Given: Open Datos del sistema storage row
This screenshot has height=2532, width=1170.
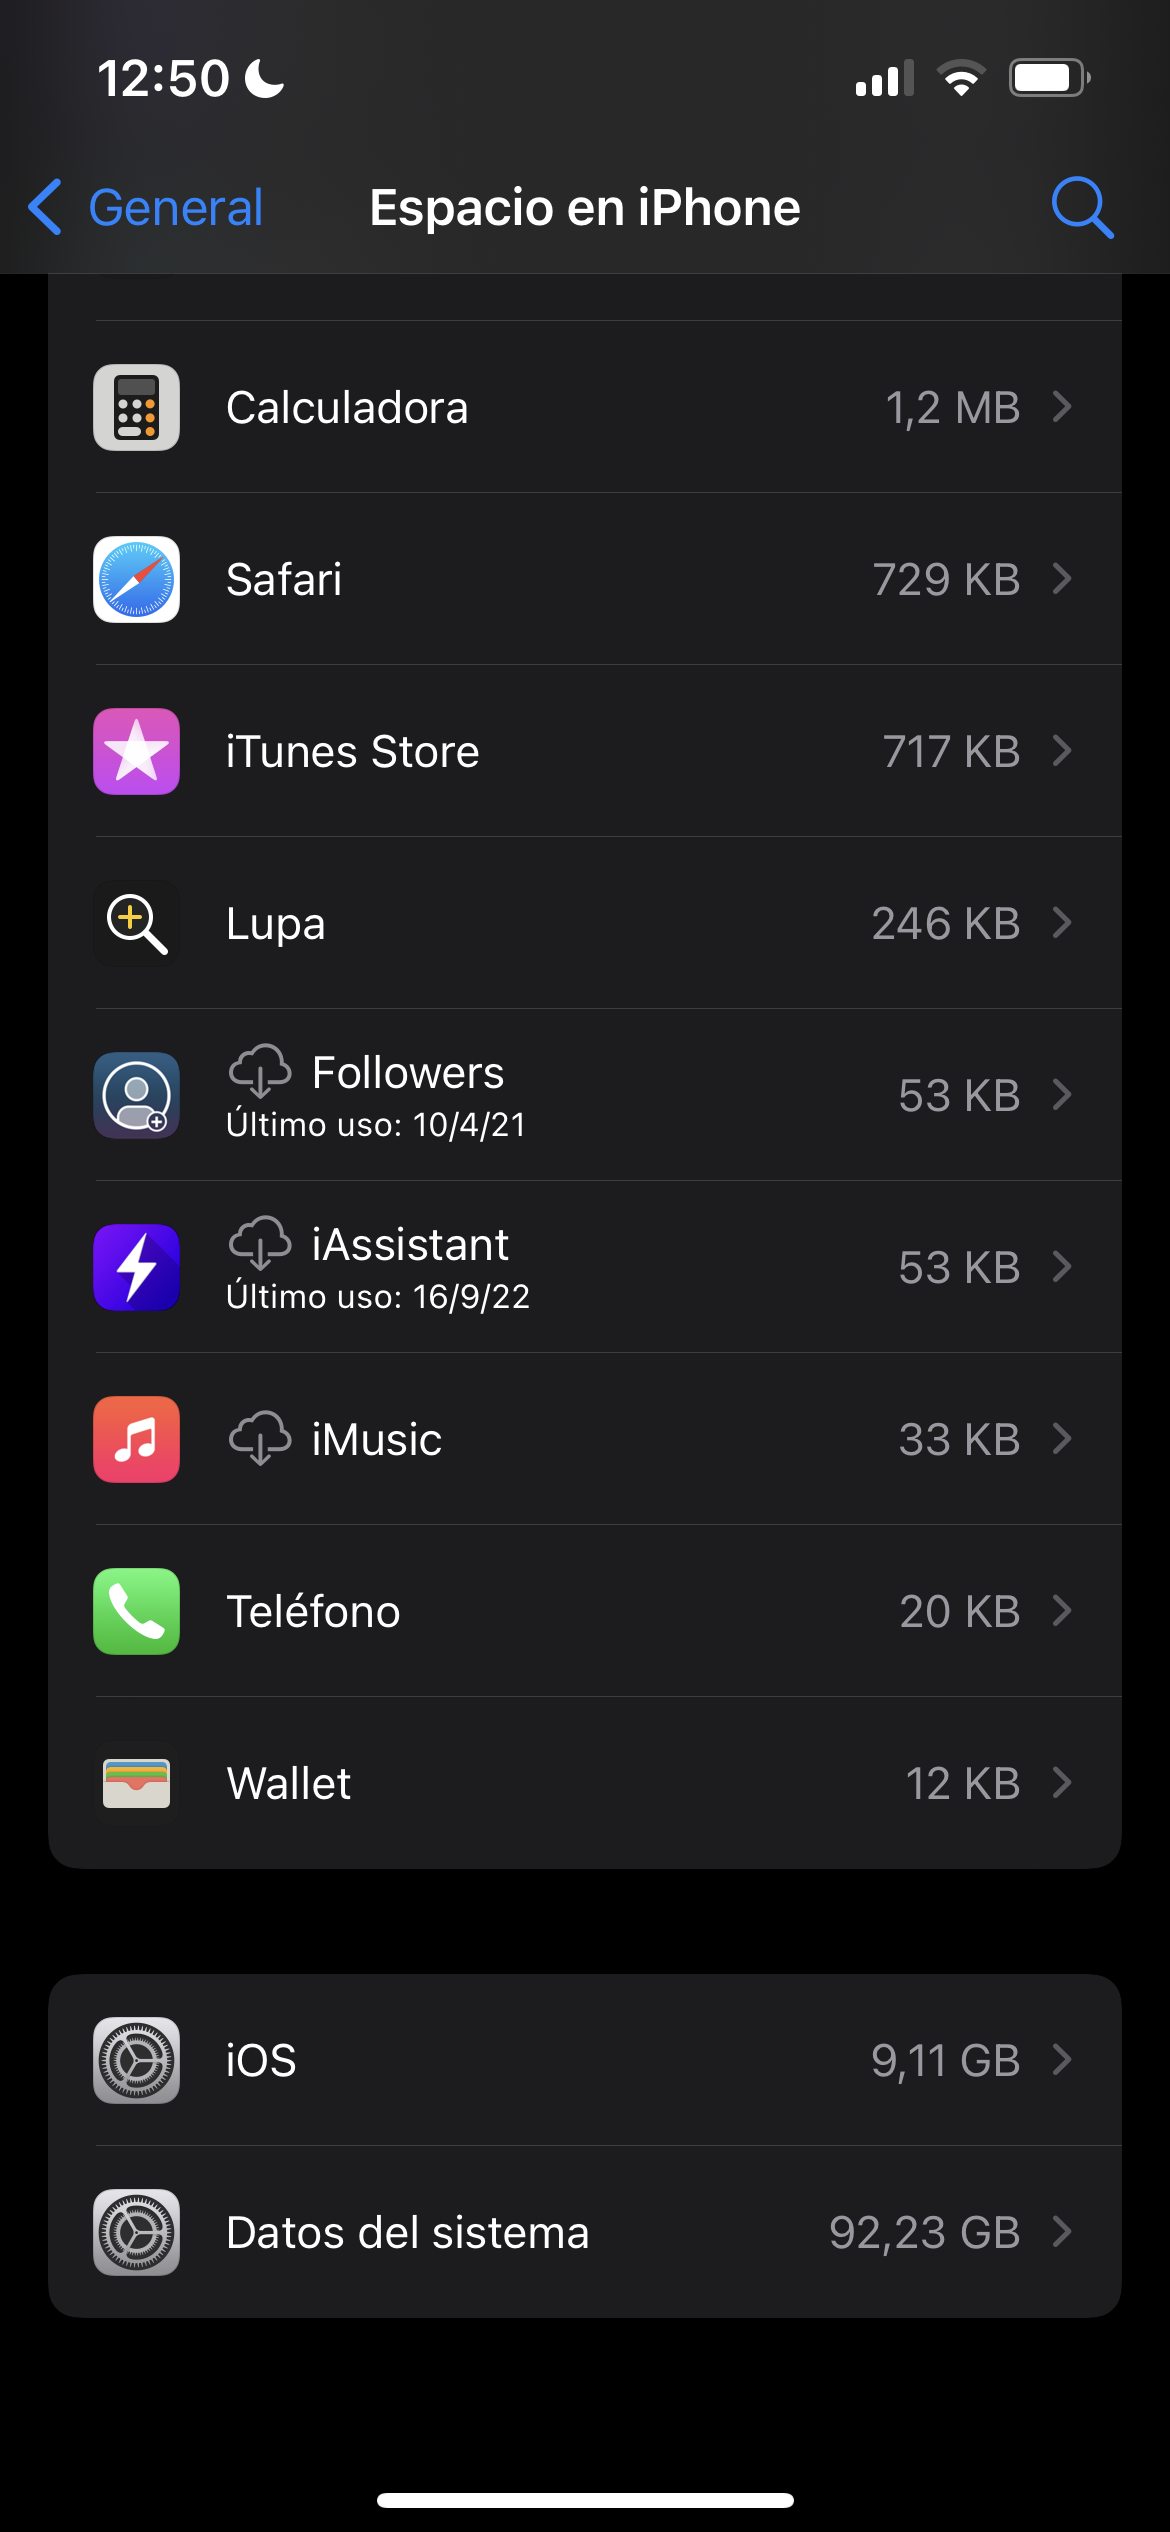Looking at the screenshot, I should click(585, 2232).
